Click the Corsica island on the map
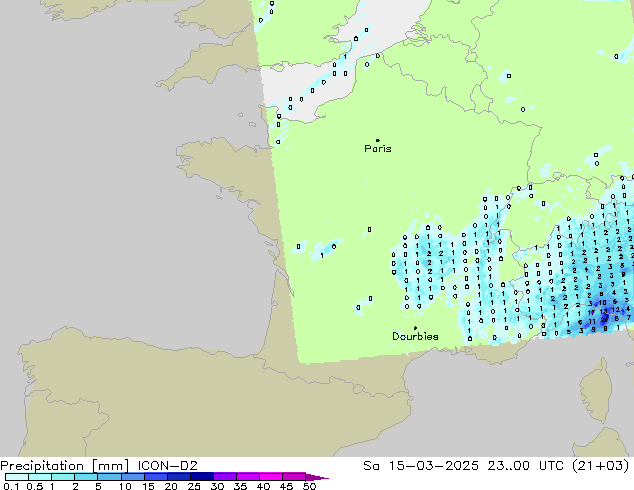 (596, 394)
